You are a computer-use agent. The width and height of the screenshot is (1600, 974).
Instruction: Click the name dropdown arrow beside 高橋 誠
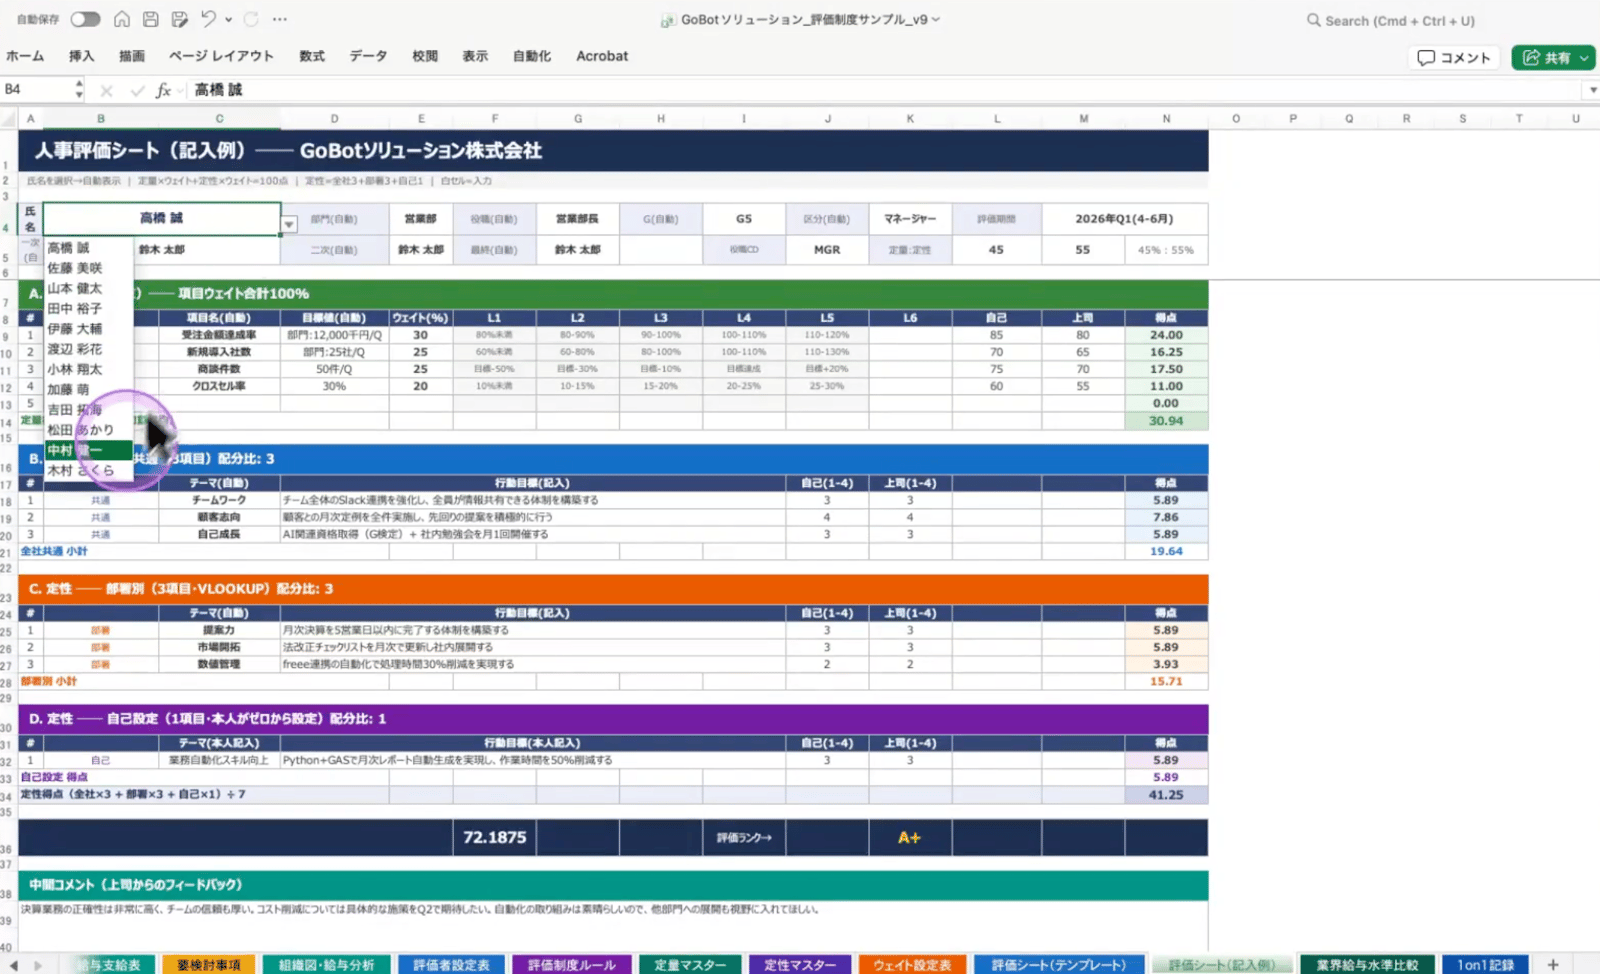coord(289,225)
